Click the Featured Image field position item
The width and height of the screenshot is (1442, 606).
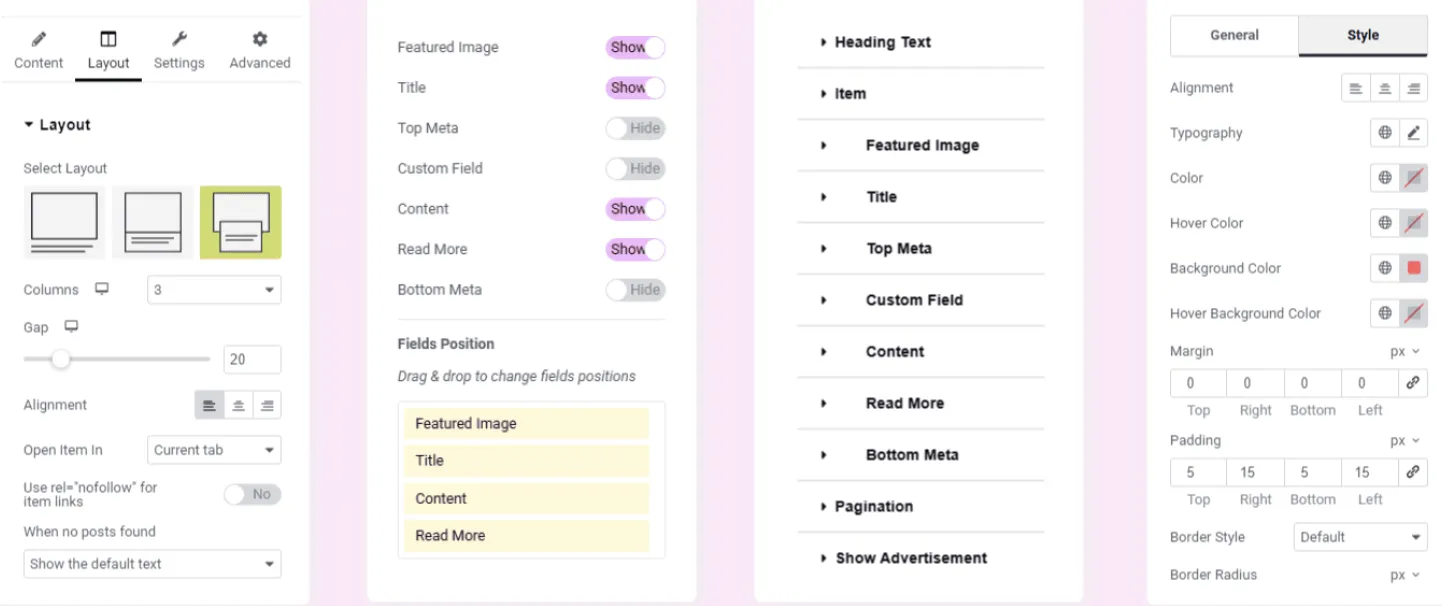(527, 423)
